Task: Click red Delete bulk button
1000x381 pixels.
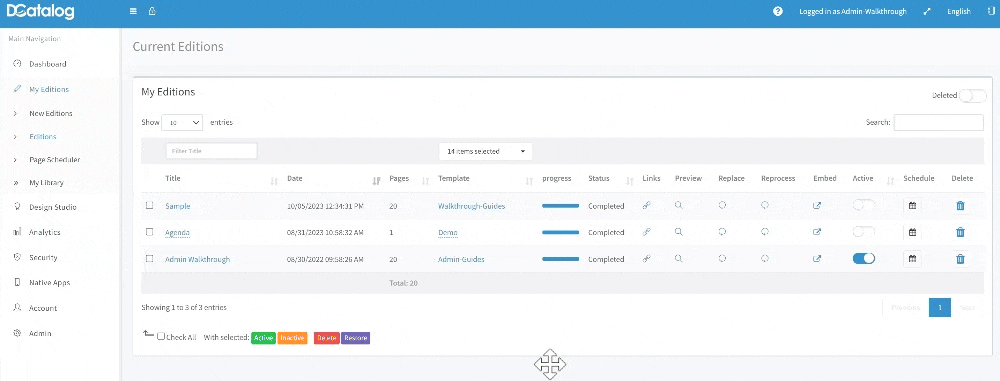Action: pos(327,338)
